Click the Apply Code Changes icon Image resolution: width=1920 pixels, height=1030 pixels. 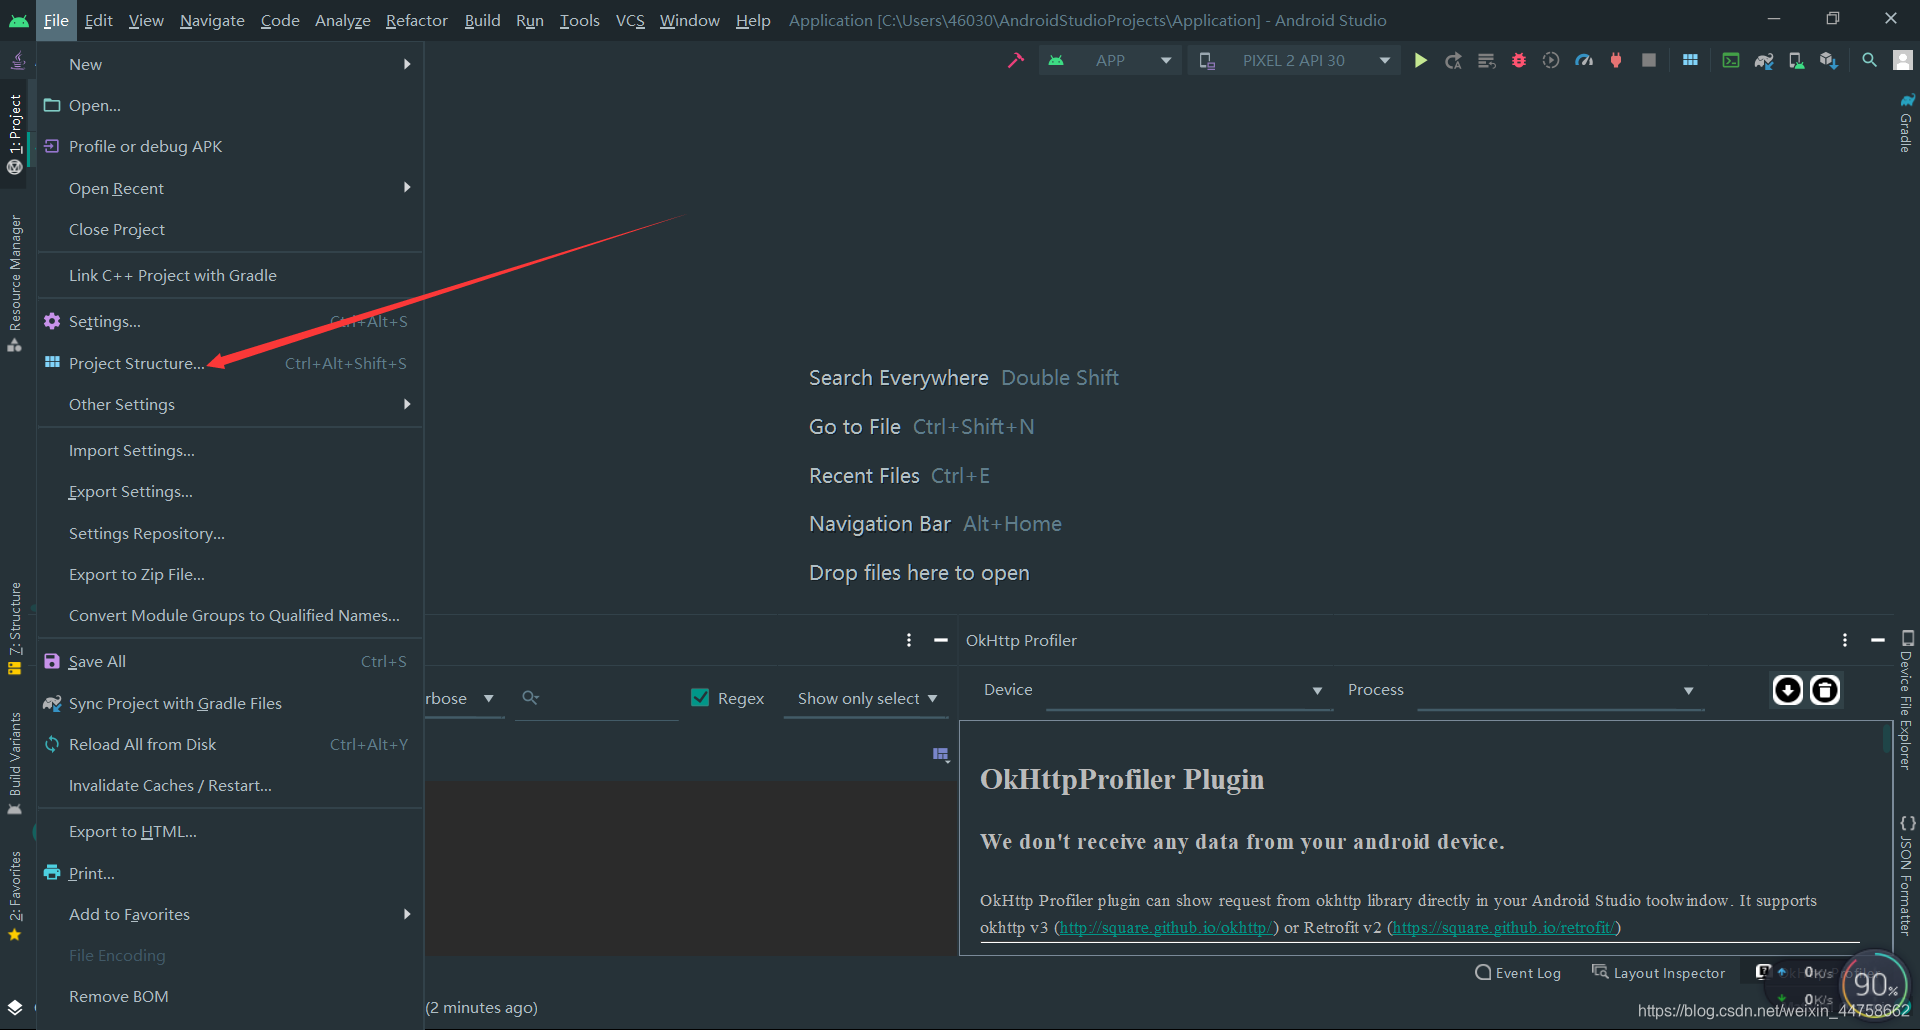pos(1486,60)
